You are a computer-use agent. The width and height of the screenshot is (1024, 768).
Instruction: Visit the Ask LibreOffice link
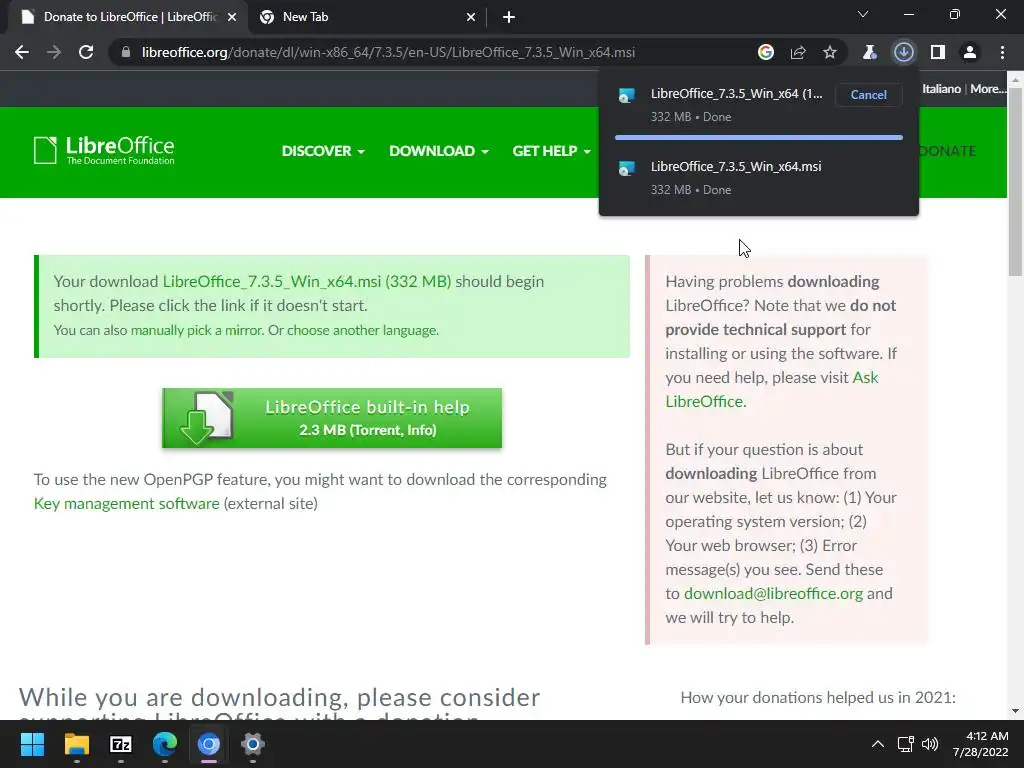pos(772,389)
